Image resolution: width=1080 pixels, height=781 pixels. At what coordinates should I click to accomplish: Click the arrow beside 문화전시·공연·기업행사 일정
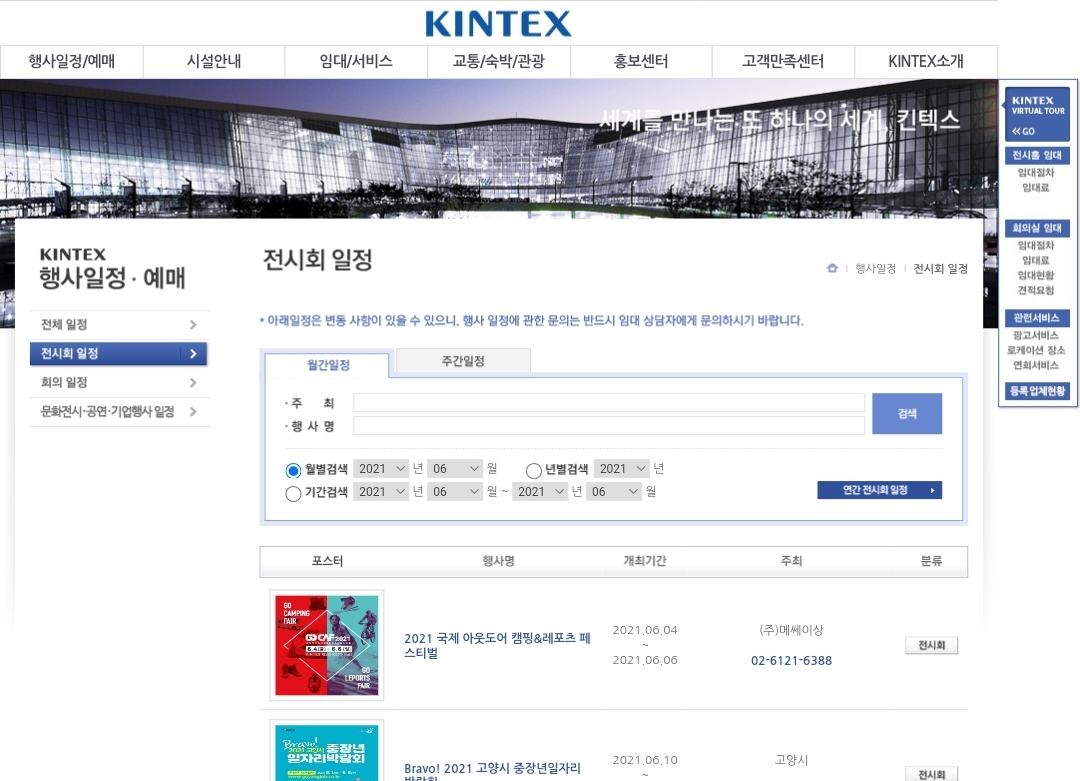click(x=193, y=411)
